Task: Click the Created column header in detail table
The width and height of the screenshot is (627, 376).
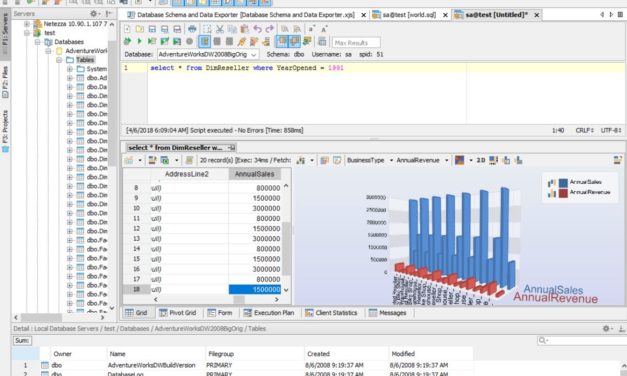Action: coord(346,354)
